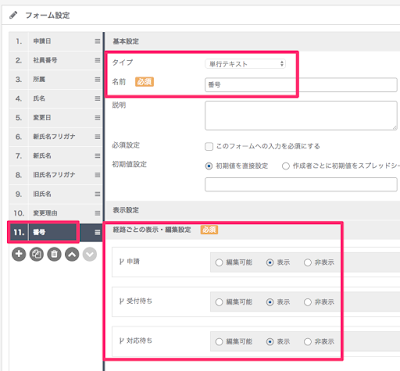400x371 pixels.
Task: Delete the selected item with trash icon
Action: (x=54, y=254)
